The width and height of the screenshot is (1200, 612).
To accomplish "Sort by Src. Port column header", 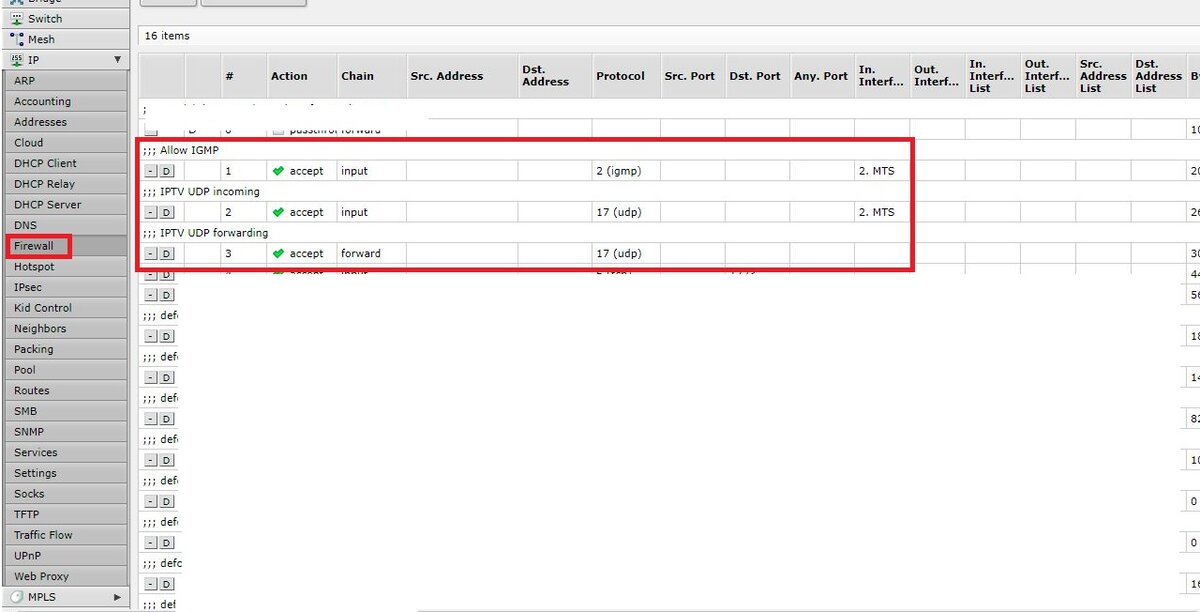I will point(691,76).
